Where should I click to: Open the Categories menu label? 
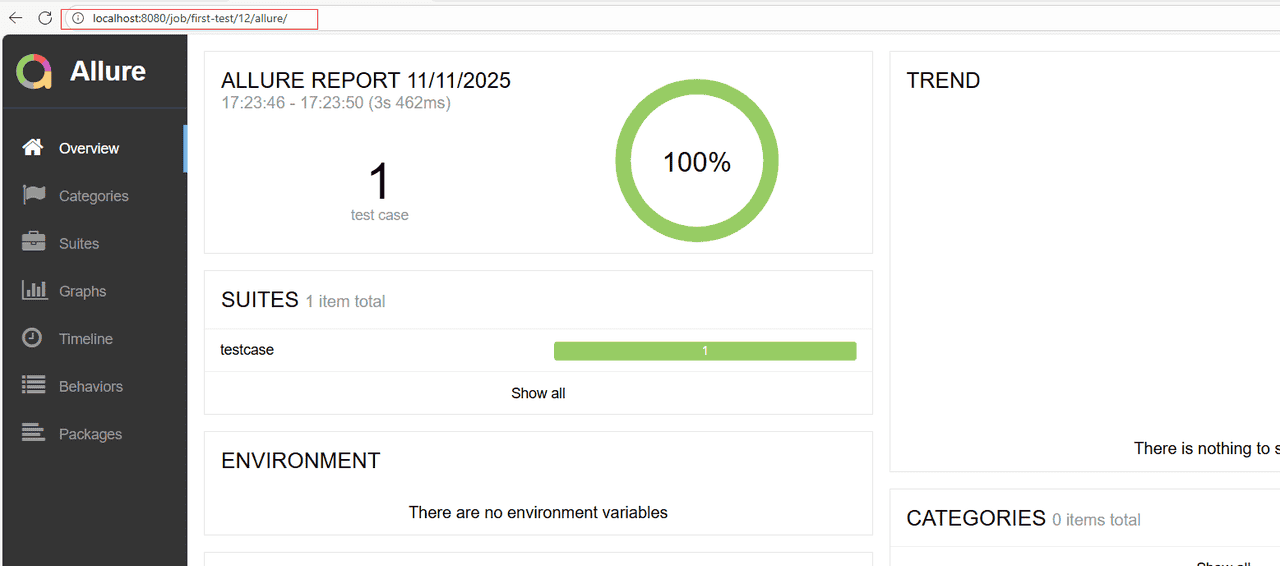click(94, 196)
